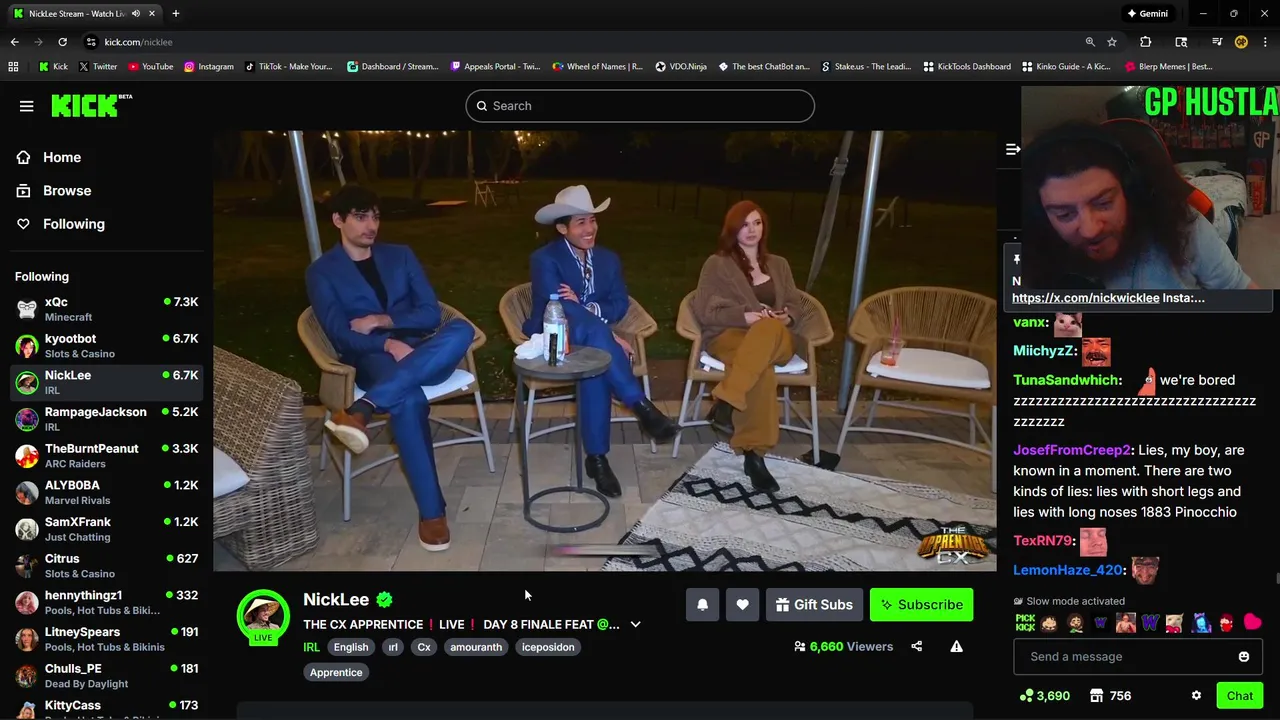This screenshot has width=1280, height=720.
Task: Open a new browser tab
Action: click(176, 14)
